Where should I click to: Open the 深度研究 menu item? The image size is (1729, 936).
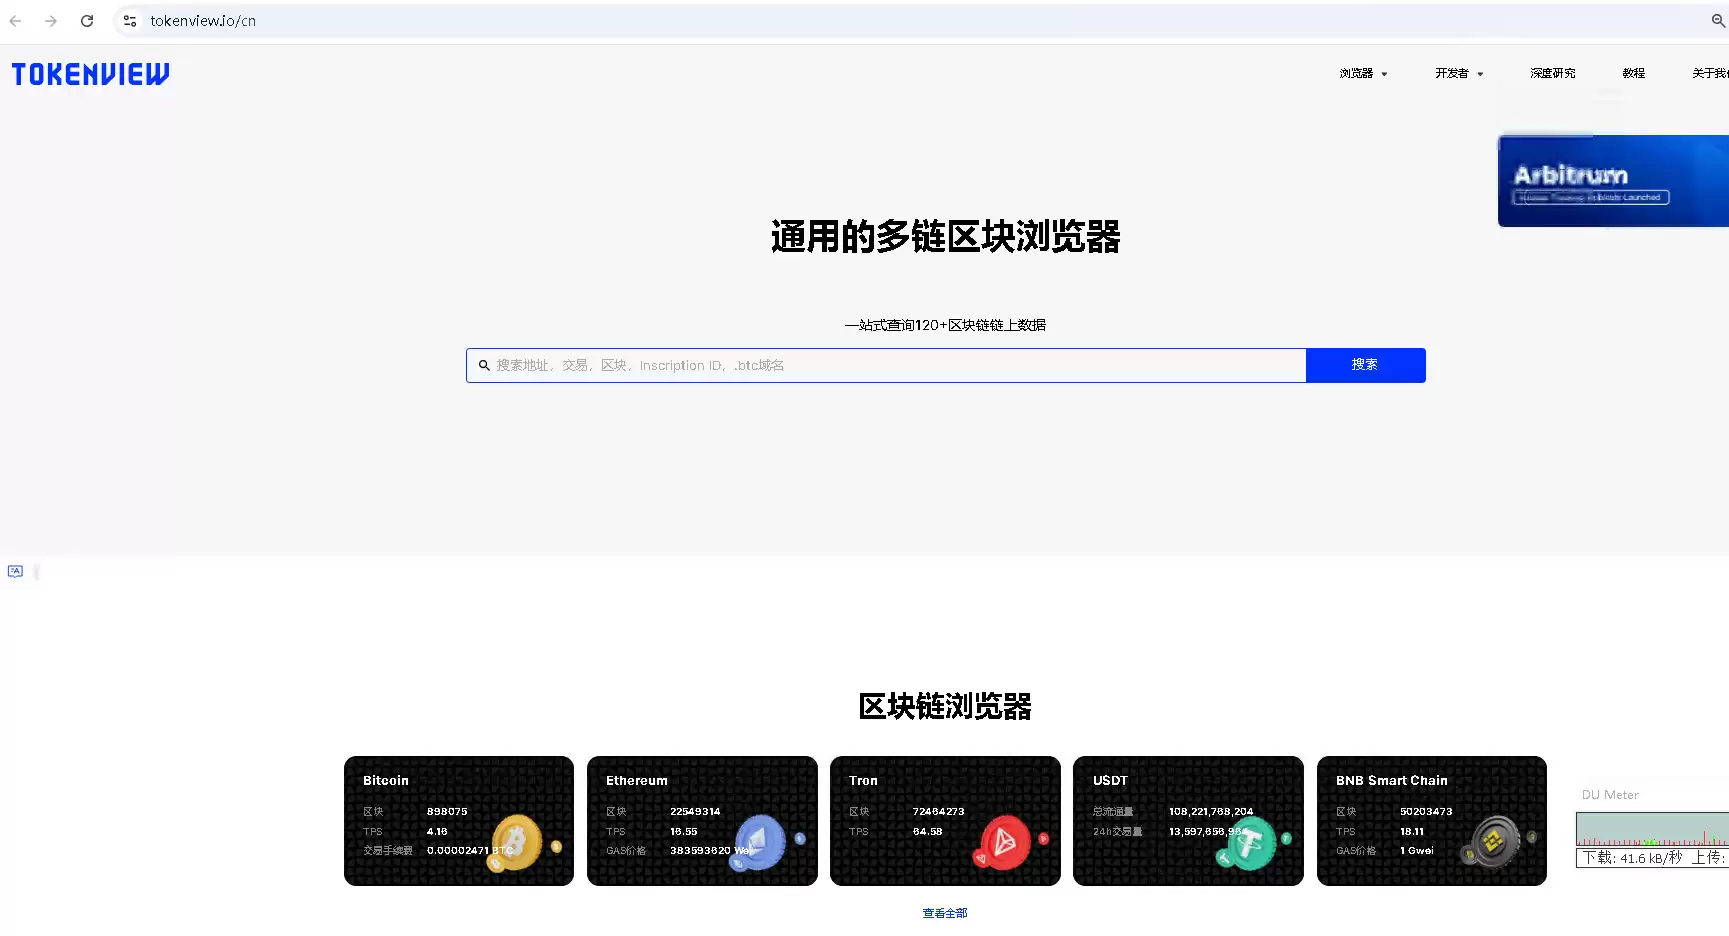1552,73
